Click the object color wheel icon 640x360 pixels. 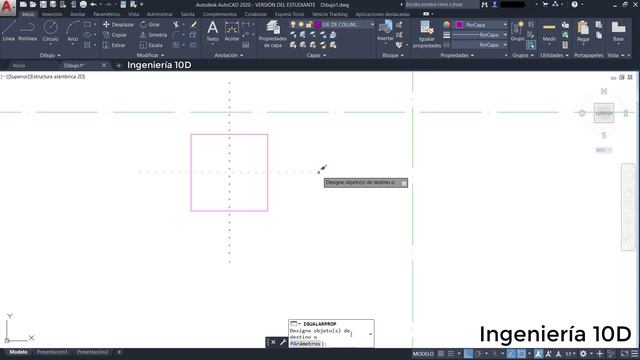click(447, 24)
